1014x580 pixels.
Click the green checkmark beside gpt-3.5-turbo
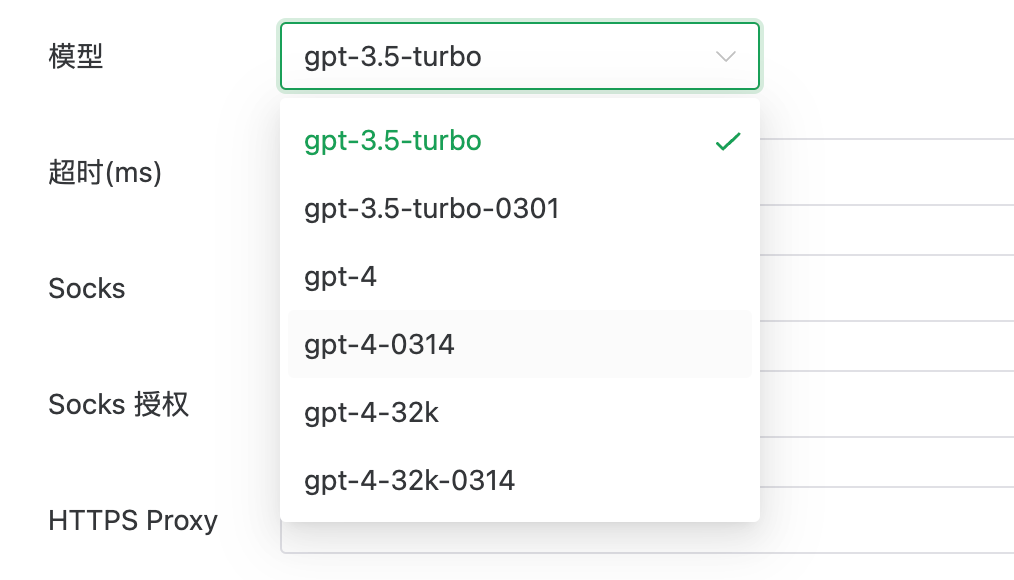(x=728, y=141)
